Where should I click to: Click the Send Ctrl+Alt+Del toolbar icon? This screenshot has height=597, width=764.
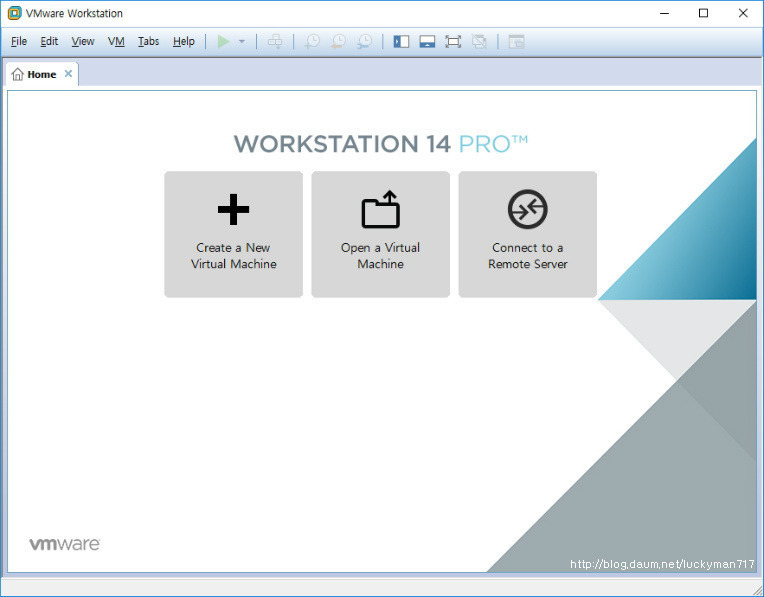coord(275,41)
